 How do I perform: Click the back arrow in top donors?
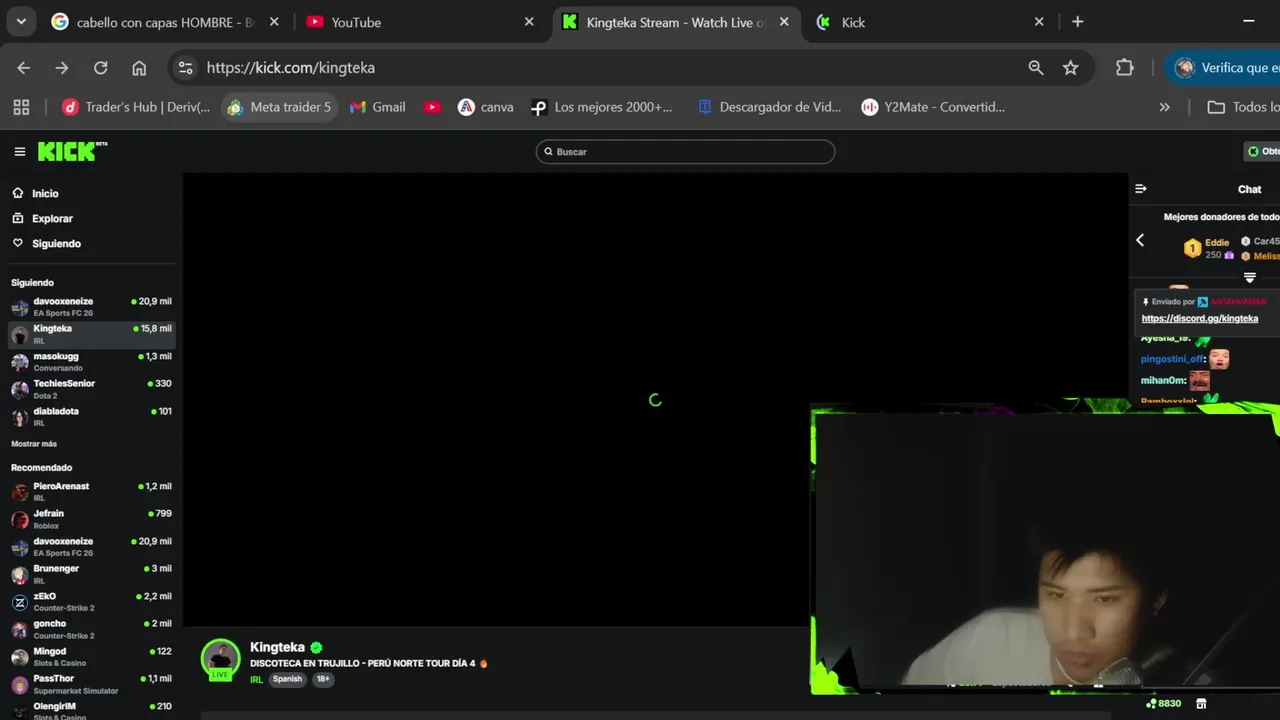pos(1140,240)
